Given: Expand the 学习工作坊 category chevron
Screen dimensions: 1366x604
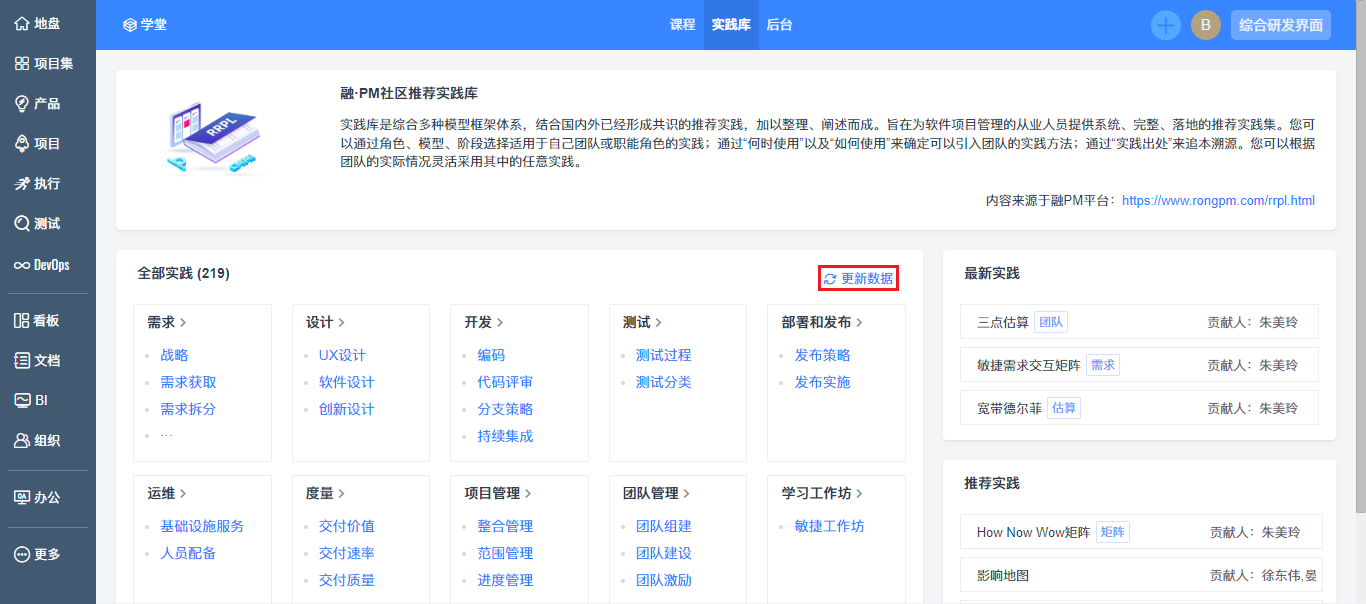Looking at the screenshot, I should tap(859, 494).
